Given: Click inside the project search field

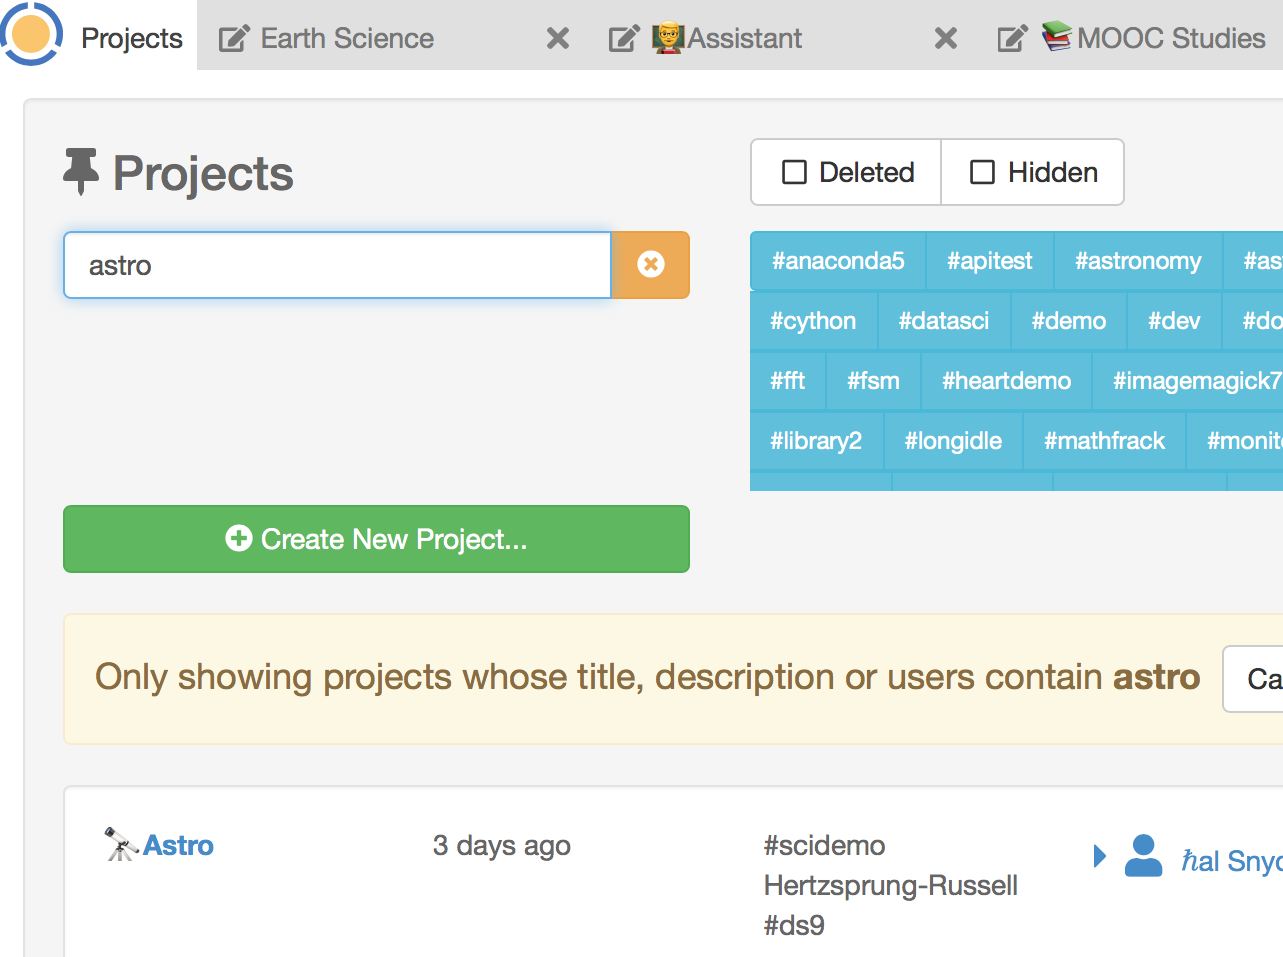Looking at the screenshot, I should [x=337, y=265].
